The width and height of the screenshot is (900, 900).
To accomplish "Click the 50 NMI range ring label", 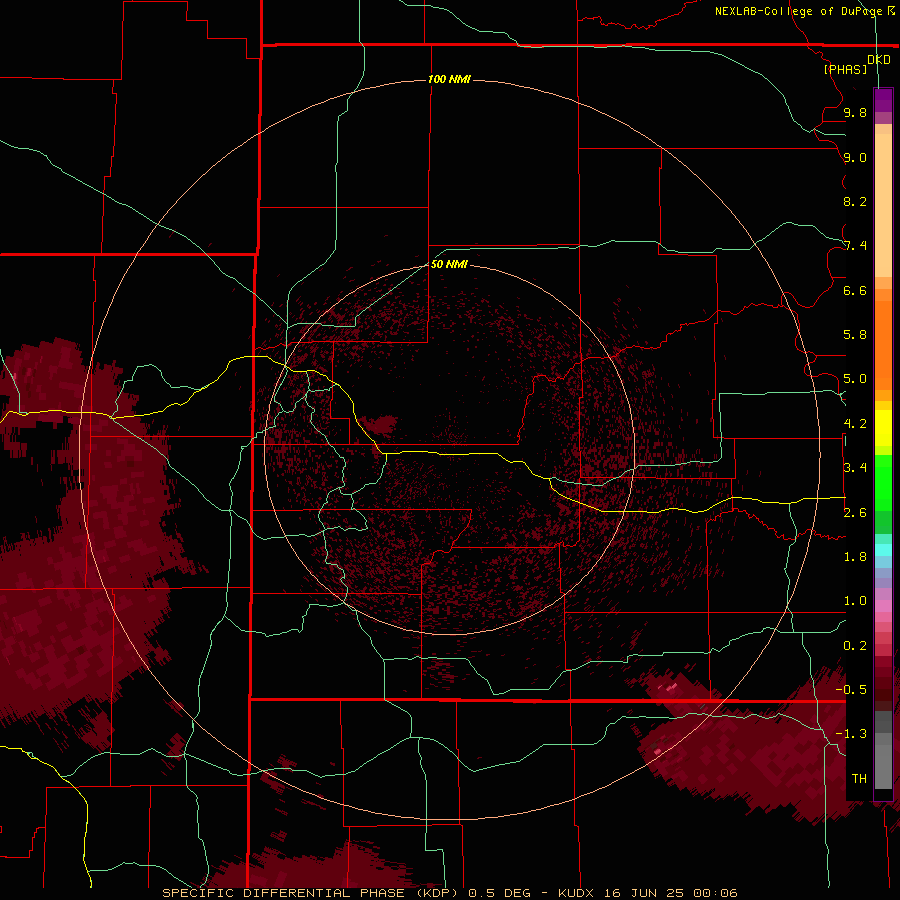I will click(449, 264).
